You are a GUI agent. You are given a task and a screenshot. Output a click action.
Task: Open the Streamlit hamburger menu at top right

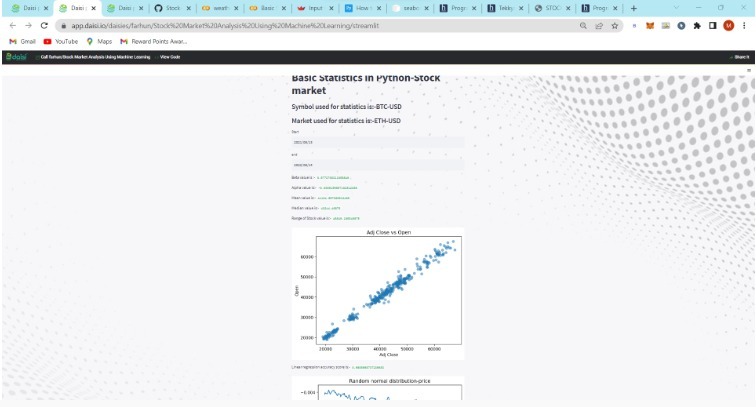749,70
